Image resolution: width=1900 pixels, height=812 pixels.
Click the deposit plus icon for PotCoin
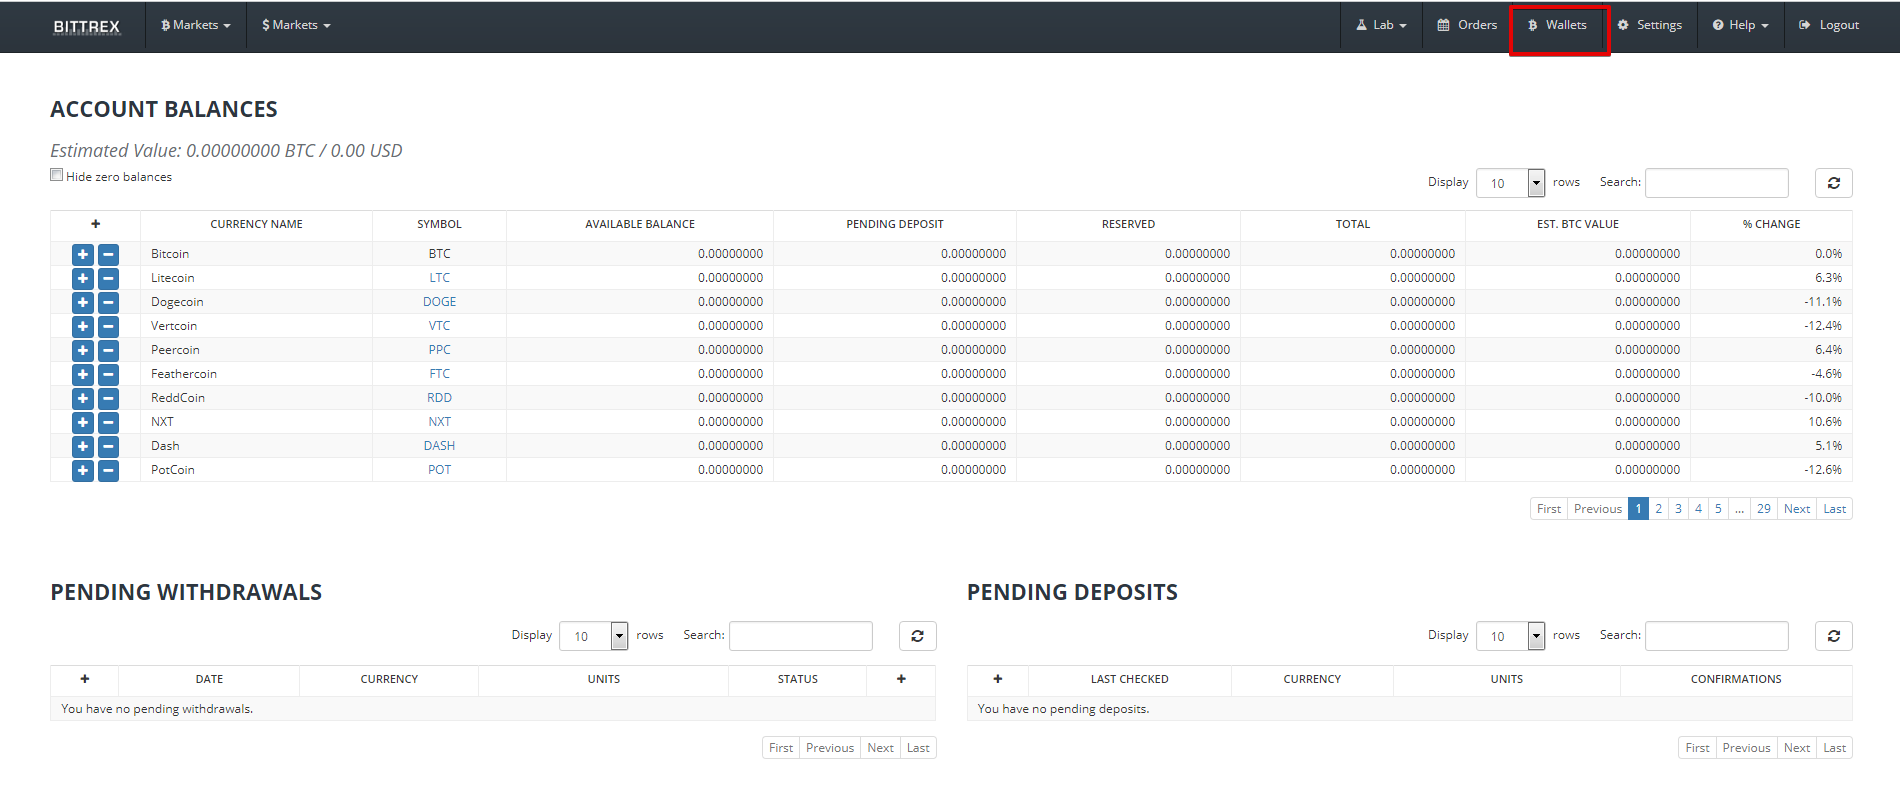click(83, 471)
